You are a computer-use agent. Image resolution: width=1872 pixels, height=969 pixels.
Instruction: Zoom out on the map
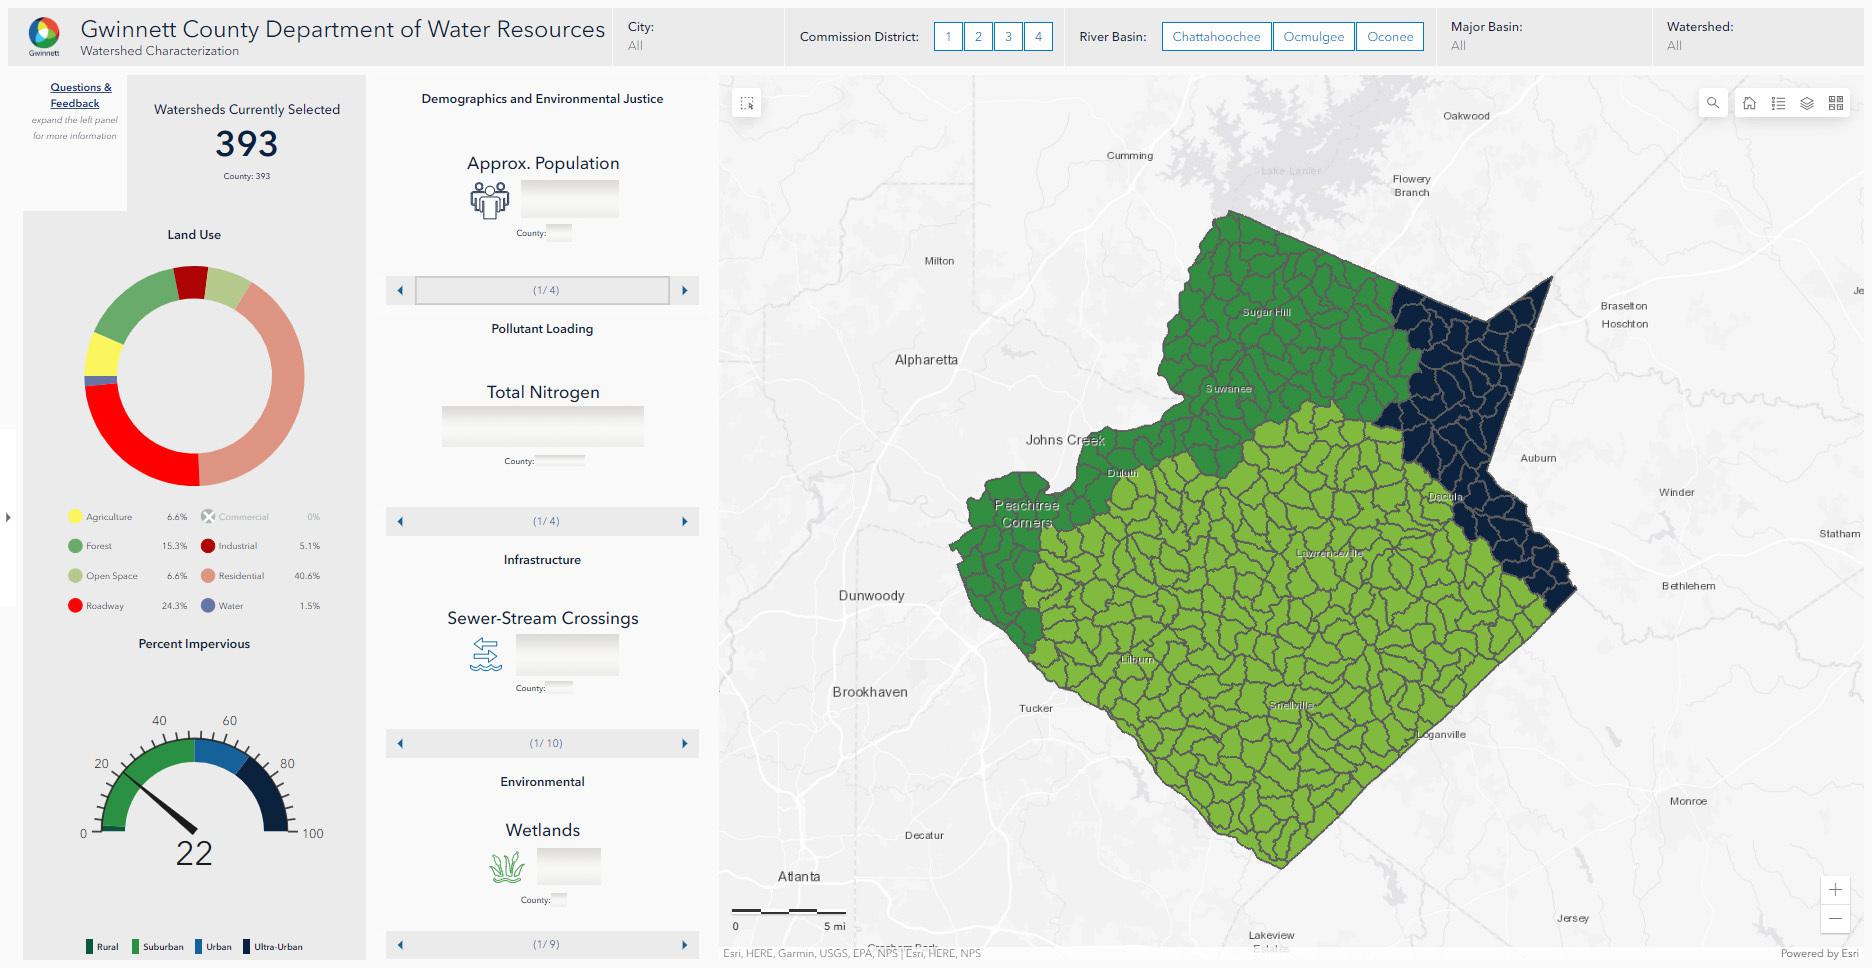1835,918
